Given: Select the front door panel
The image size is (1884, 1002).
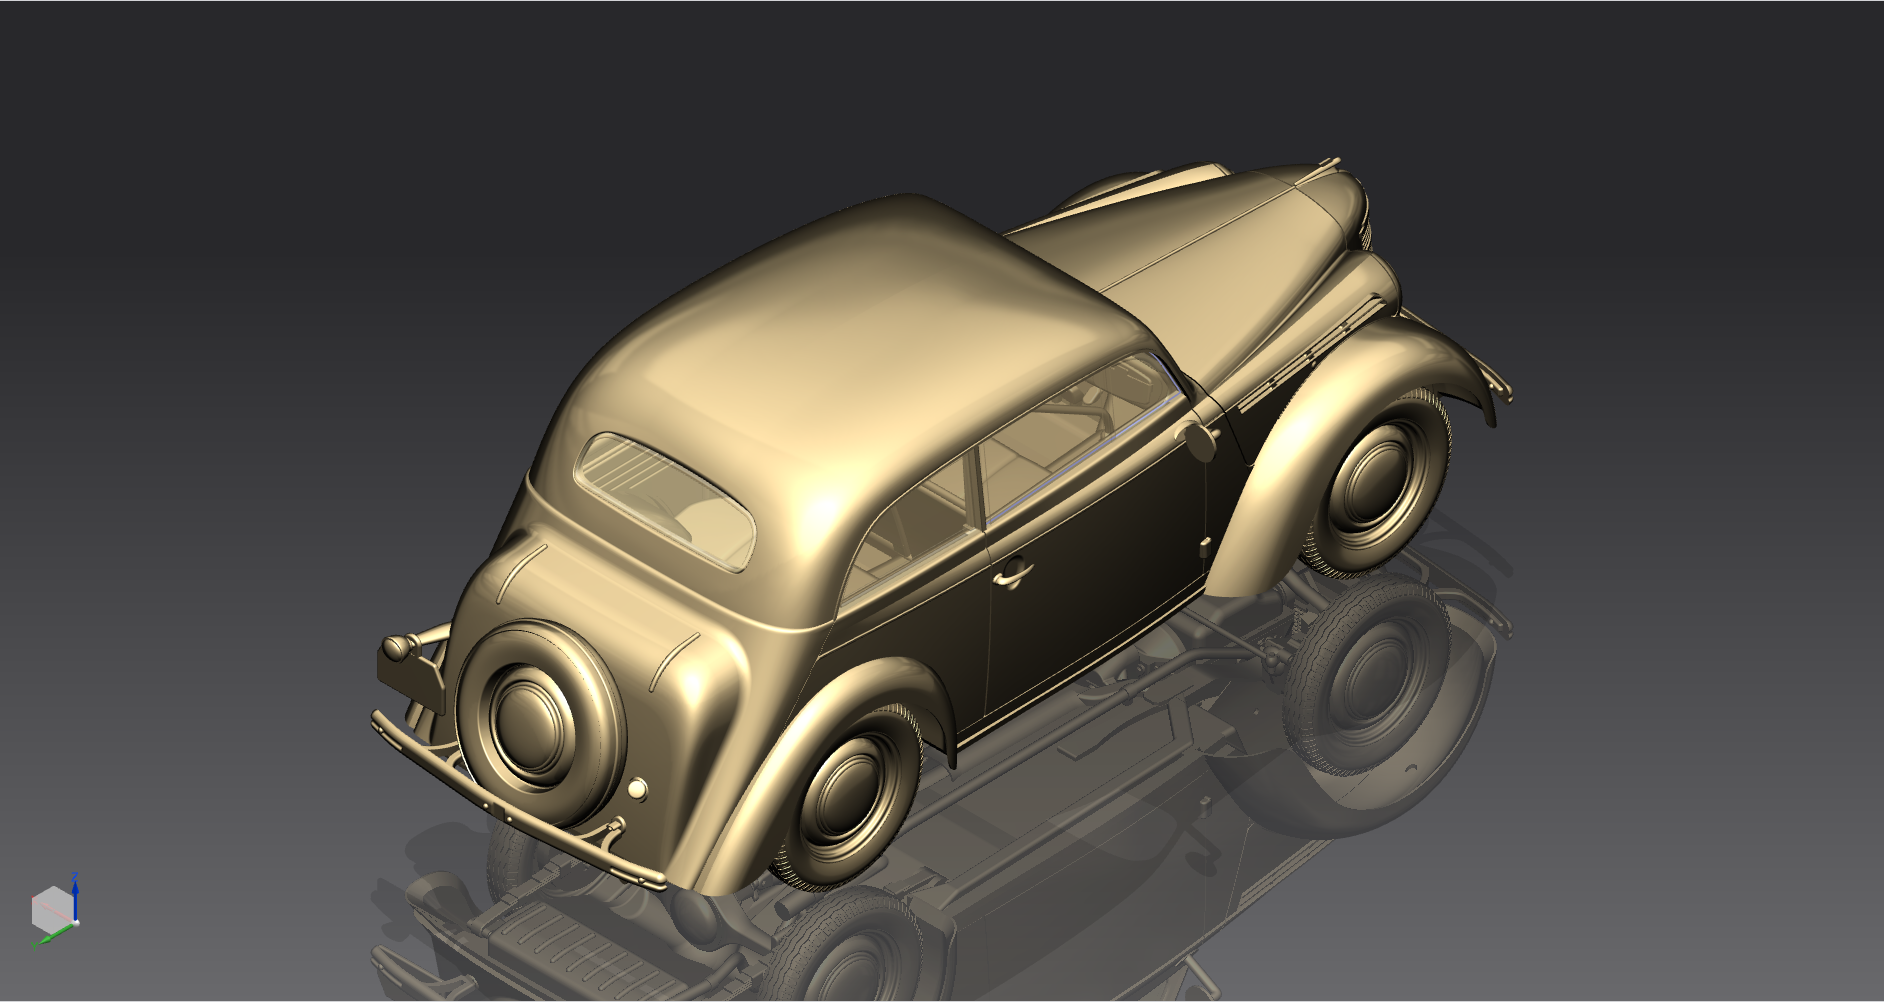Looking at the screenshot, I should click(x=1100, y=560).
